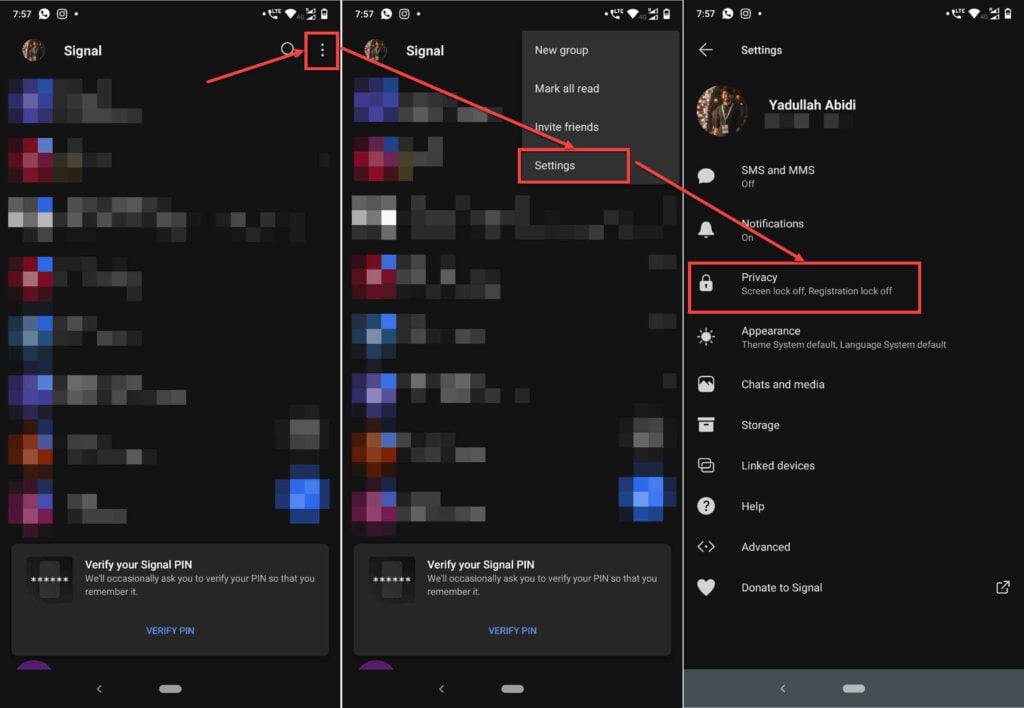Viewport: 1024px width, 708px height.
Task: Tap the WhatsApp status icon in Settings screen
Action: (x=728, y=14)
